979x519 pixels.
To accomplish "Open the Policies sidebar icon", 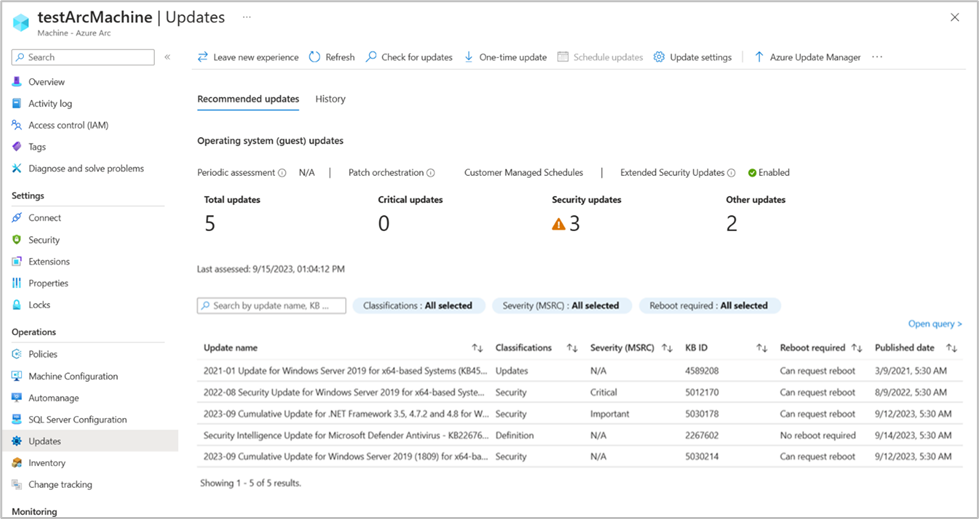I will coord(17,354).
